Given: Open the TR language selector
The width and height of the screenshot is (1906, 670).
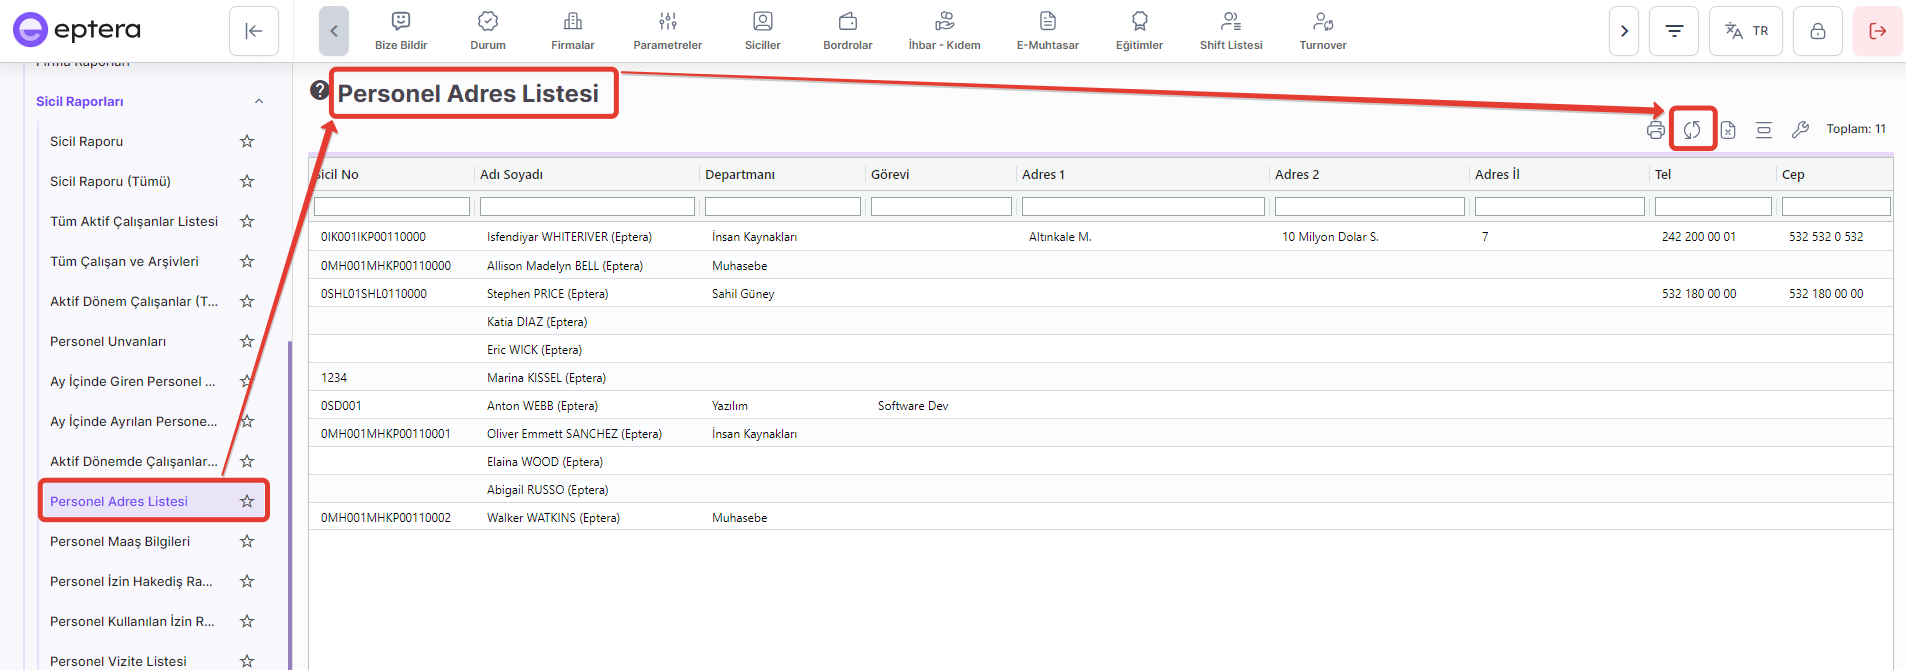Looking at the screenshot, I should coord(1746,31).
